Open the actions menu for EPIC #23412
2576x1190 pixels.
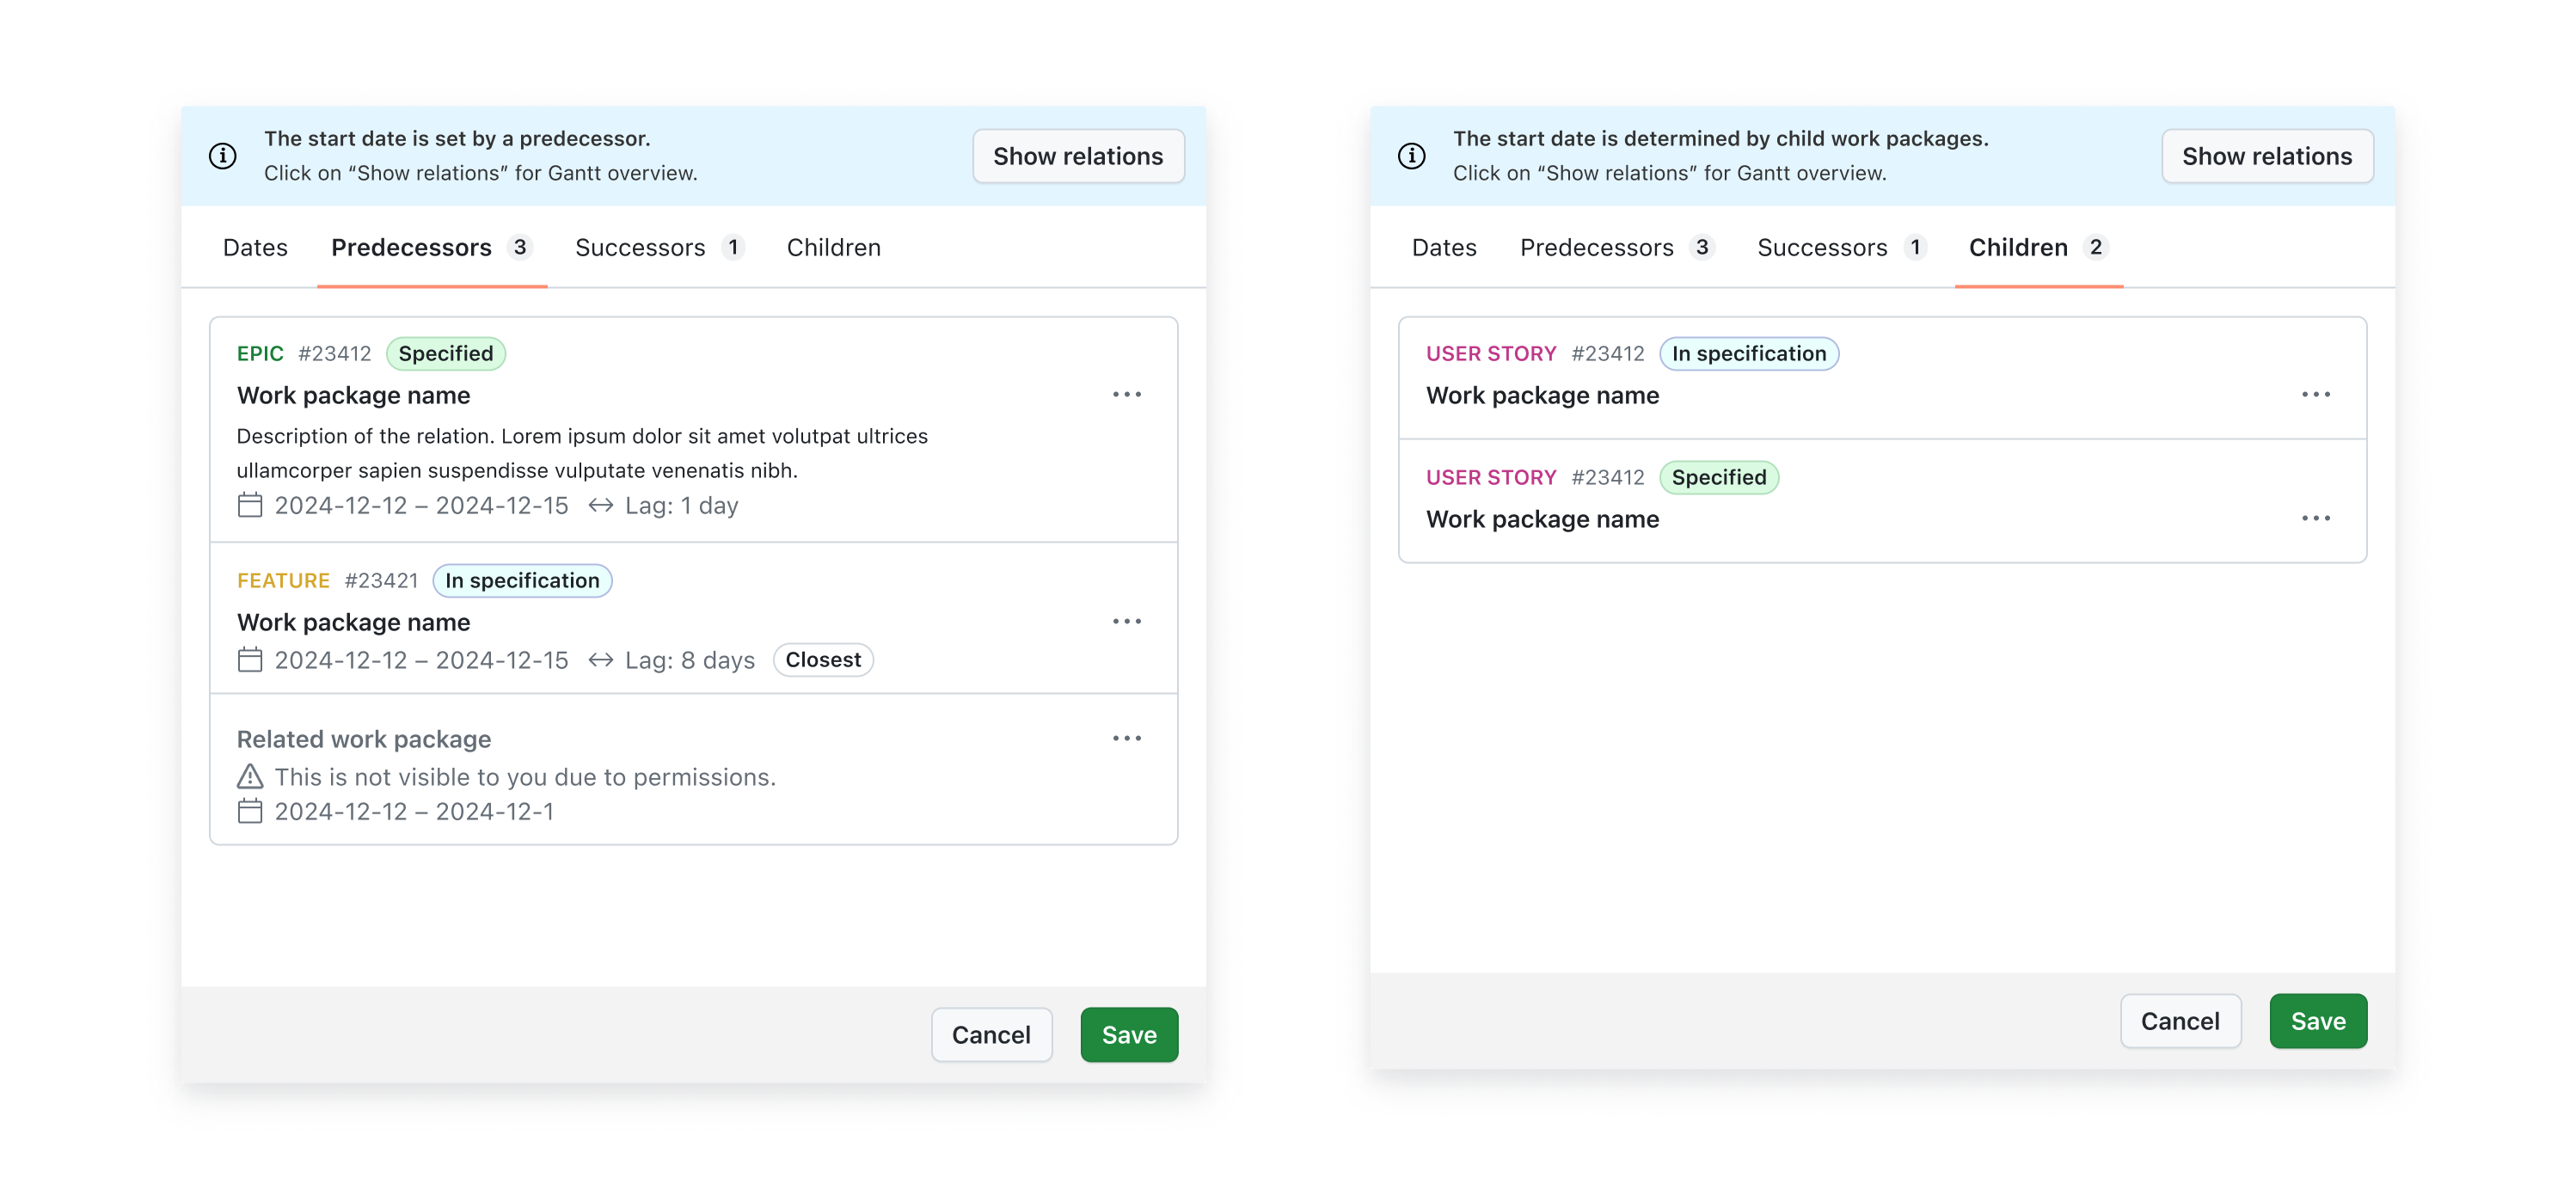tap(1127, 394)
